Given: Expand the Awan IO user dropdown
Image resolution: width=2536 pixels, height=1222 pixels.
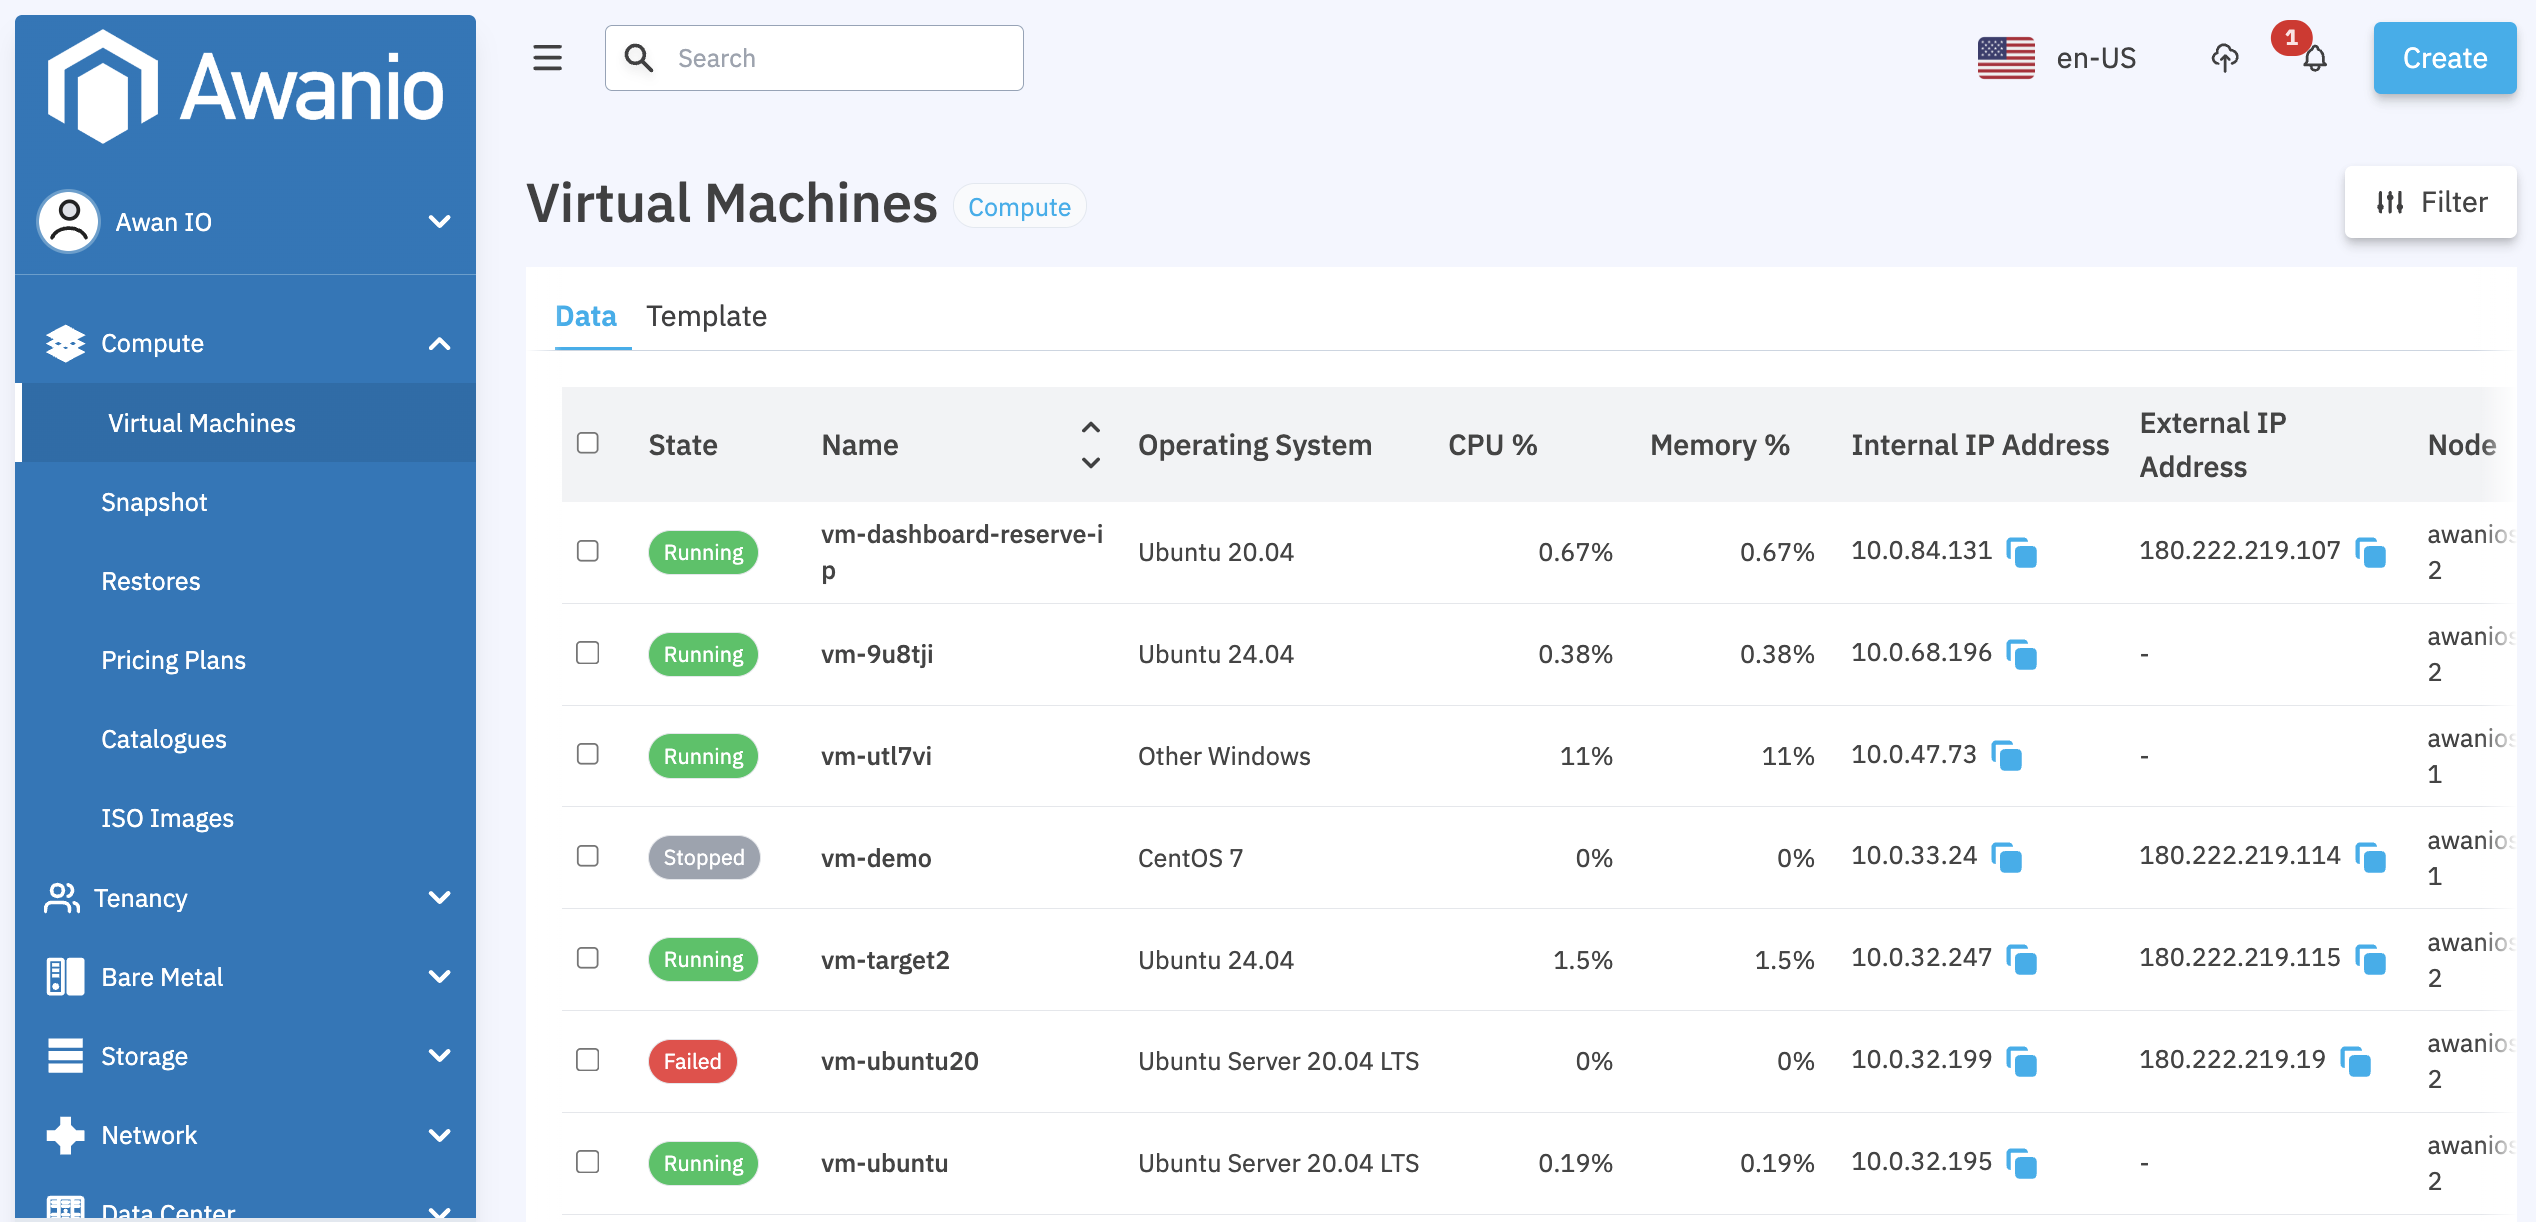Looking at the screenshot, I should click(x=439, y=222).
